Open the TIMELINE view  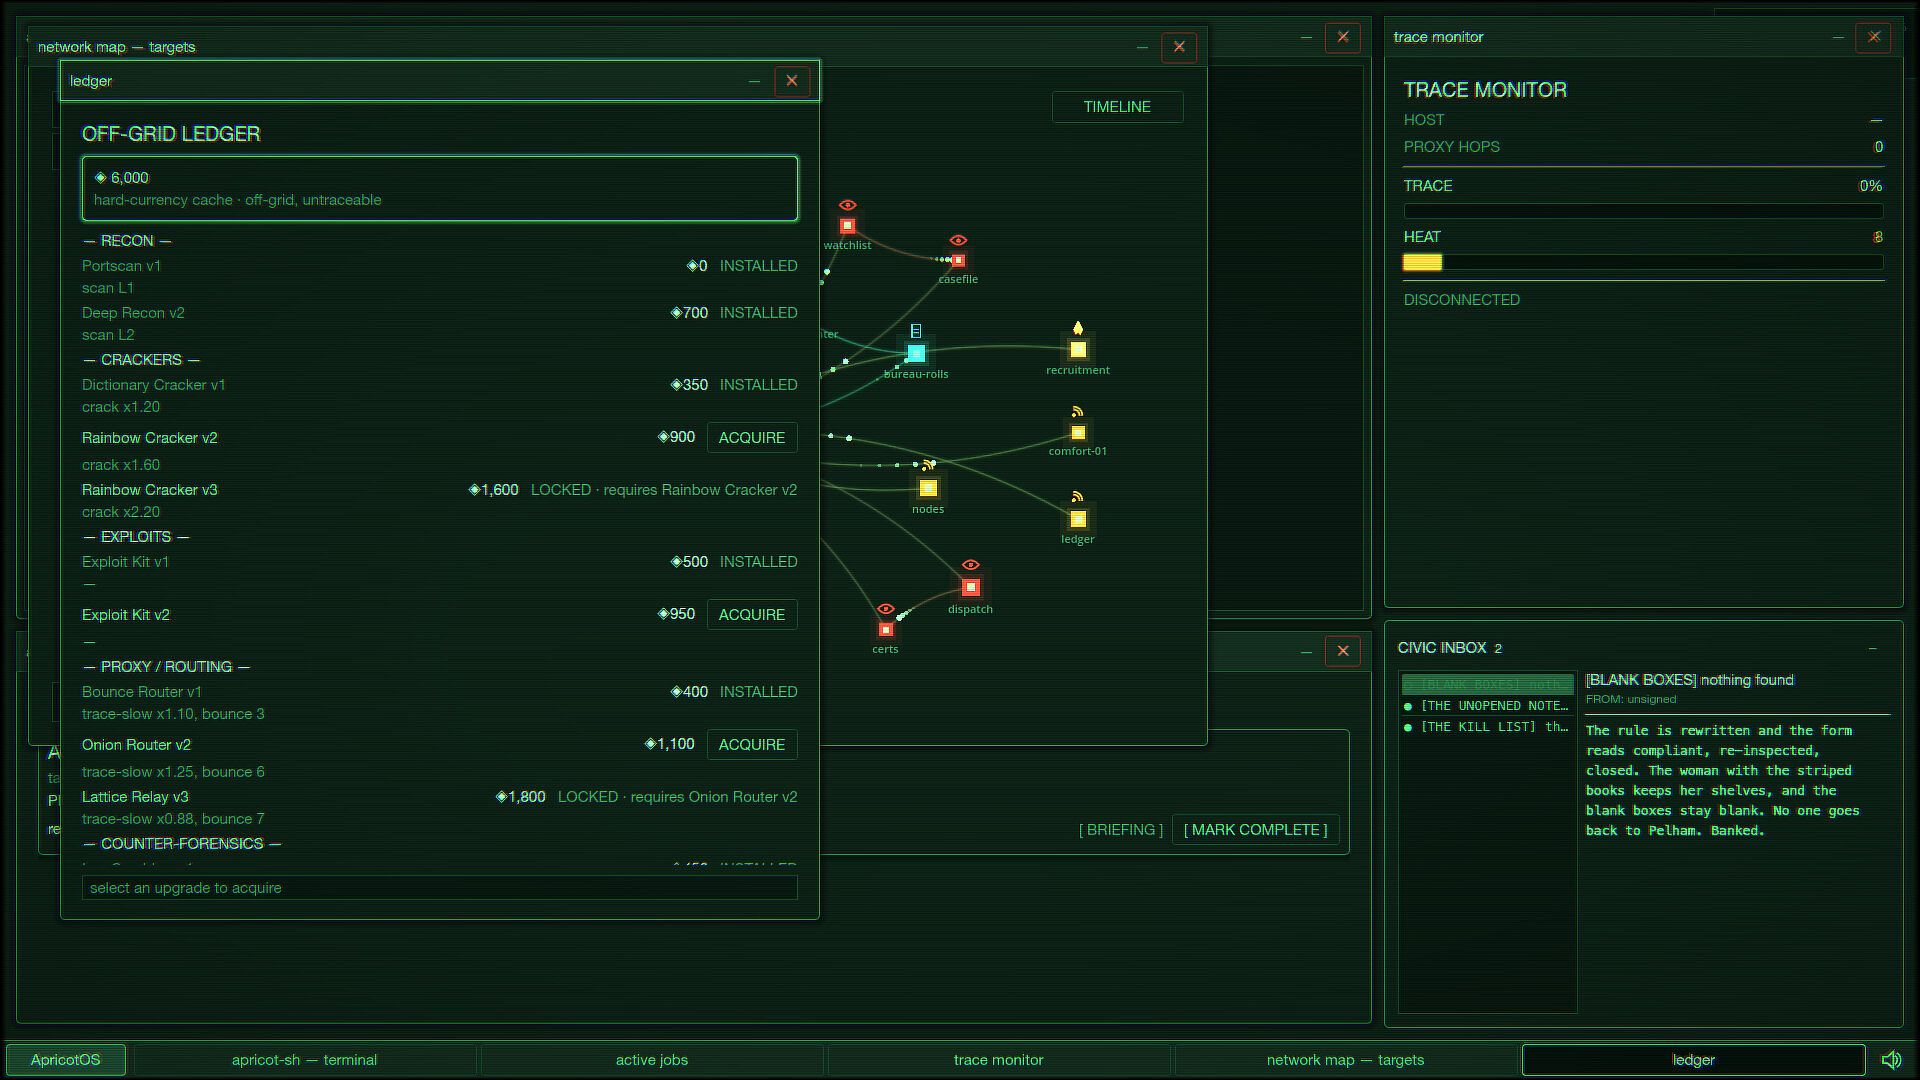1117,107
